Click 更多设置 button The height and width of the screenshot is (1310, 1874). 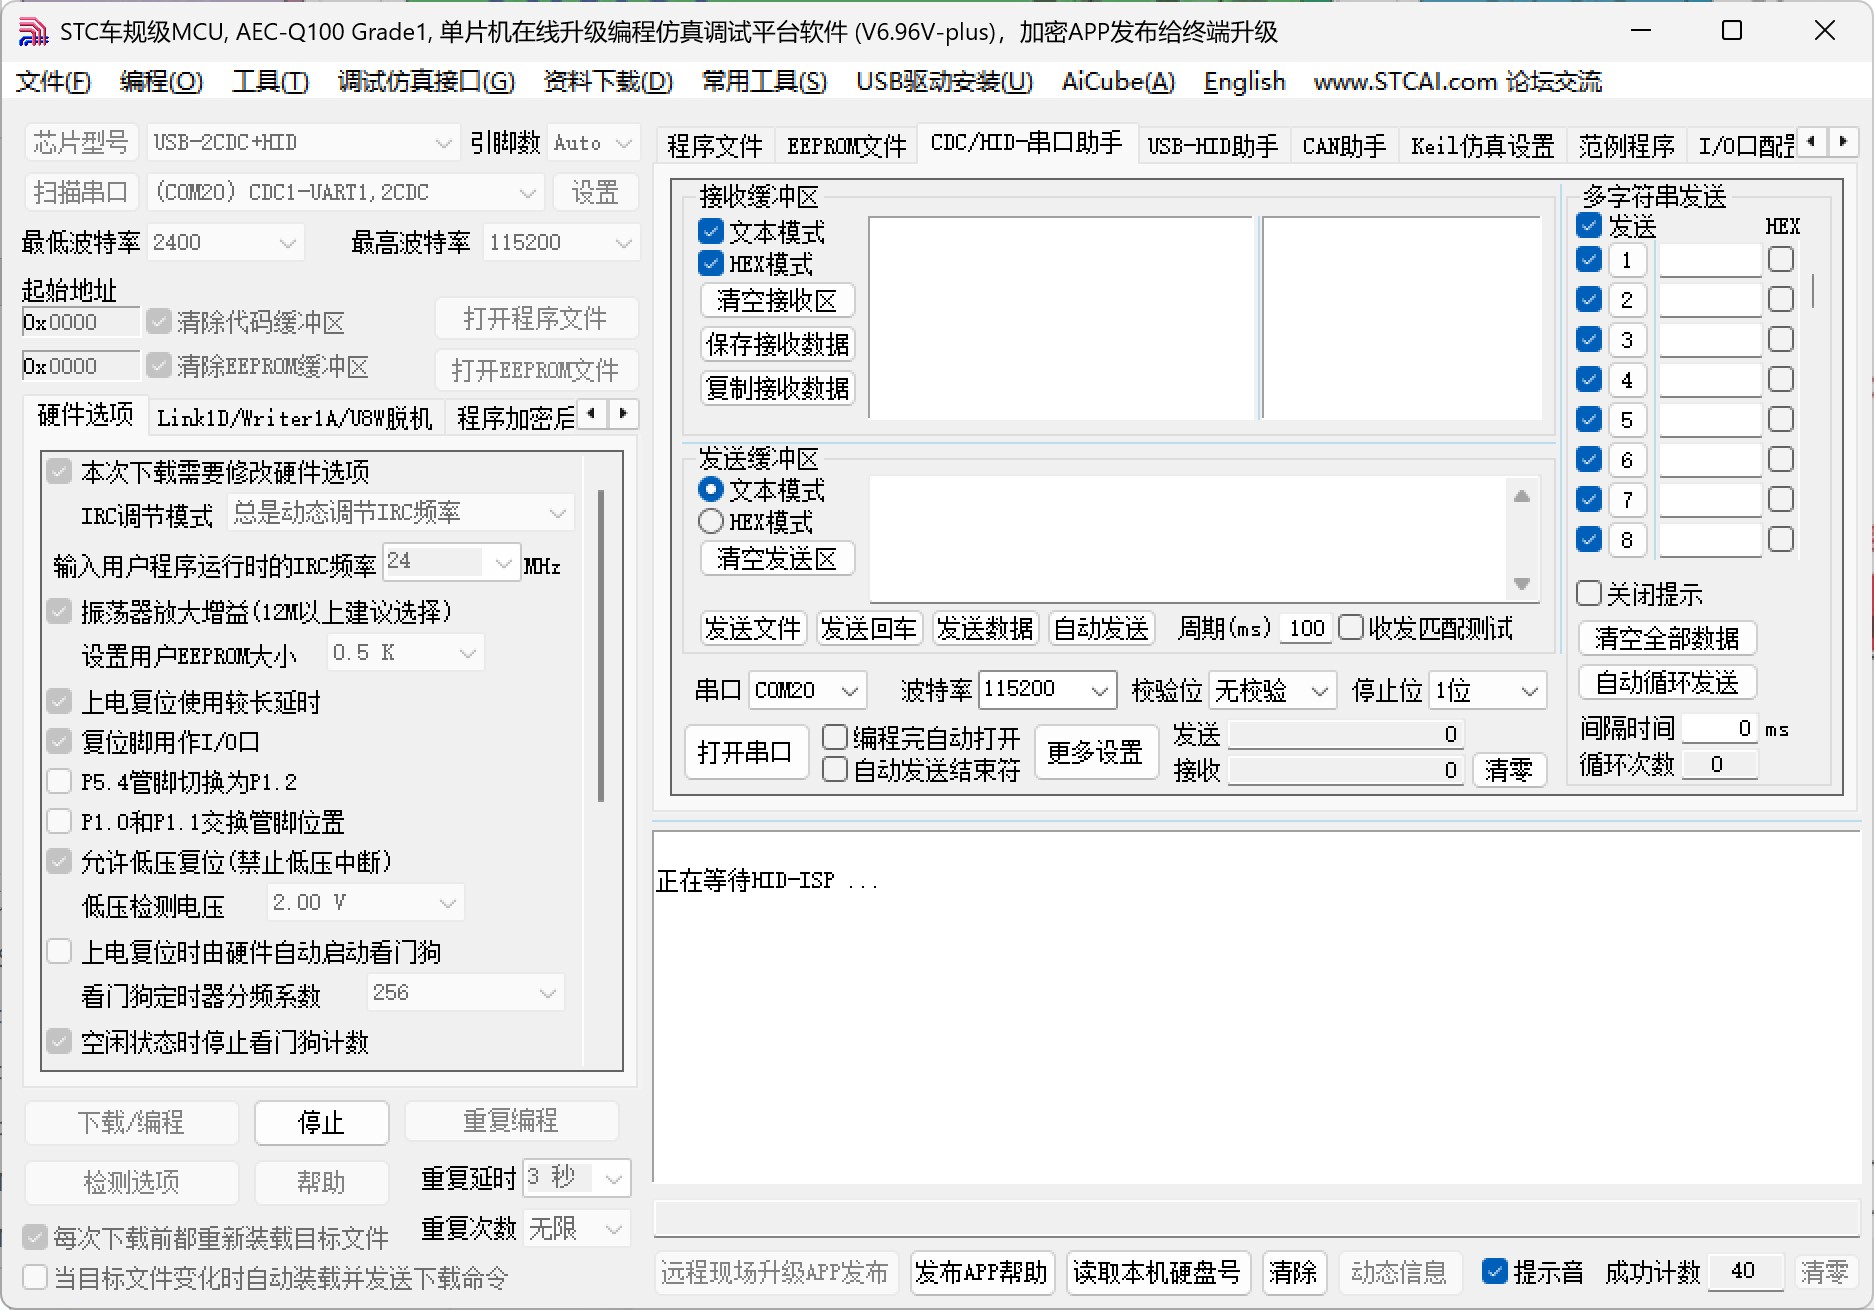click(1095, 752)
